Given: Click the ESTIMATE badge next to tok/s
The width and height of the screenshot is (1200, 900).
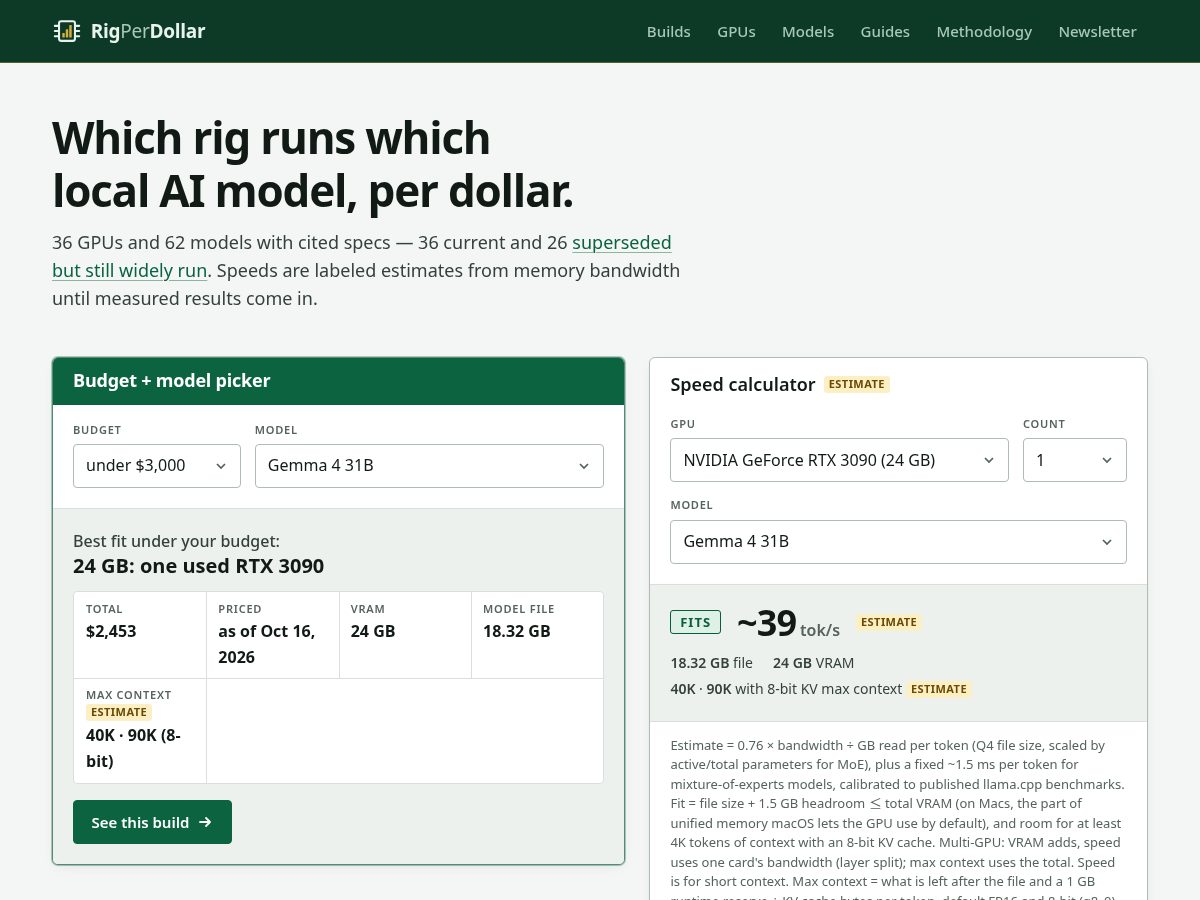Looking at the screenshot, I should tap(889, 622).
